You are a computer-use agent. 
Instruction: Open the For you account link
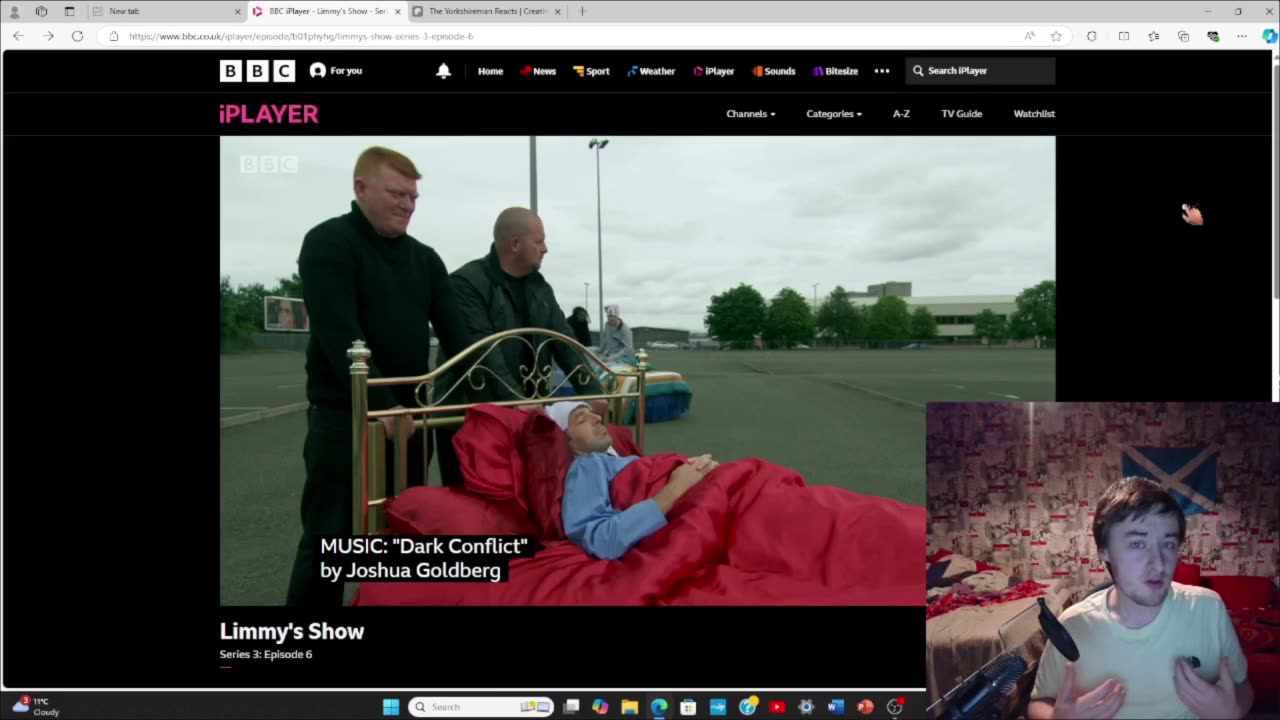point(336,71)
